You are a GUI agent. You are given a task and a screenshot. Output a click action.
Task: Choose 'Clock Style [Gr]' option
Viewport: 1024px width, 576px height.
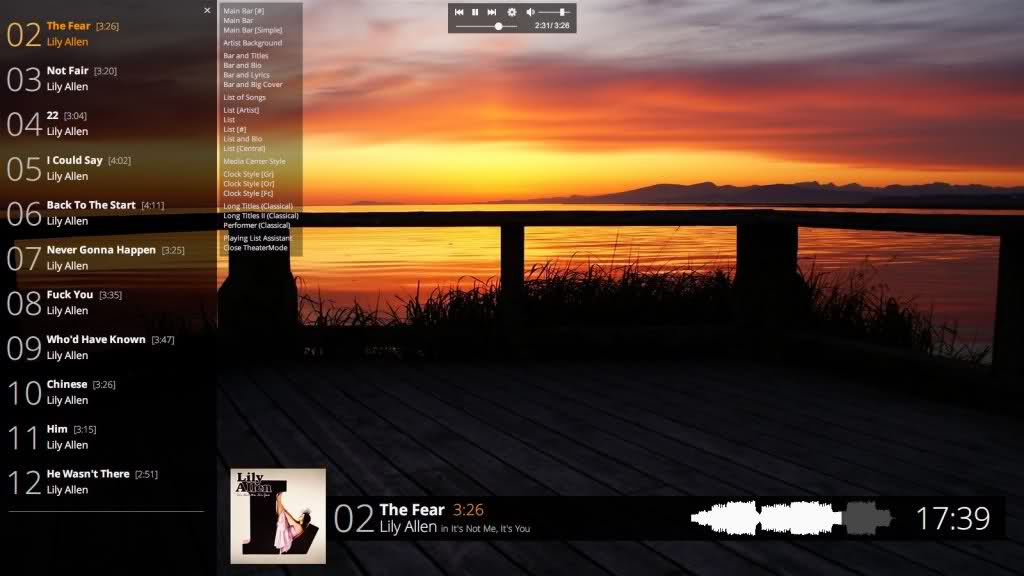coord(248,174)
